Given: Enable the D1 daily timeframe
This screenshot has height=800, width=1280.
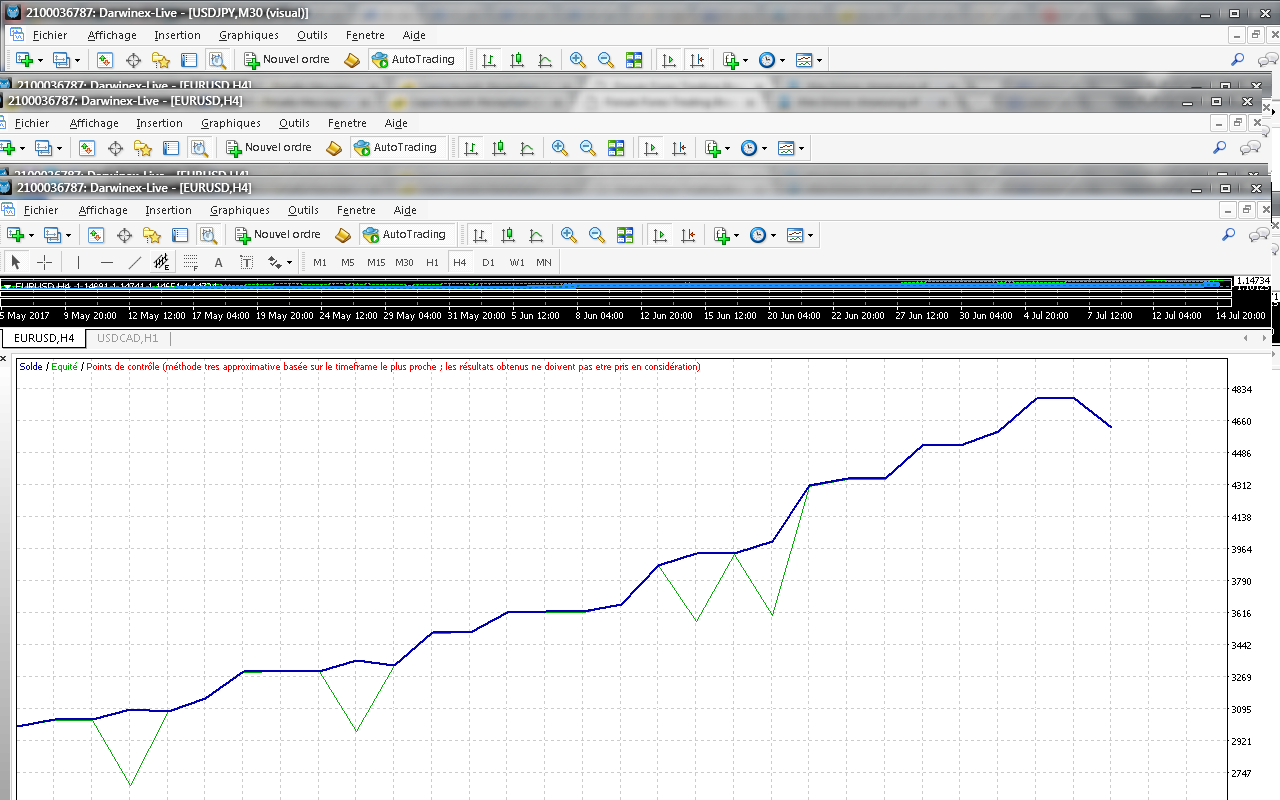Looking at the screenshot, I should pos(488,262).
